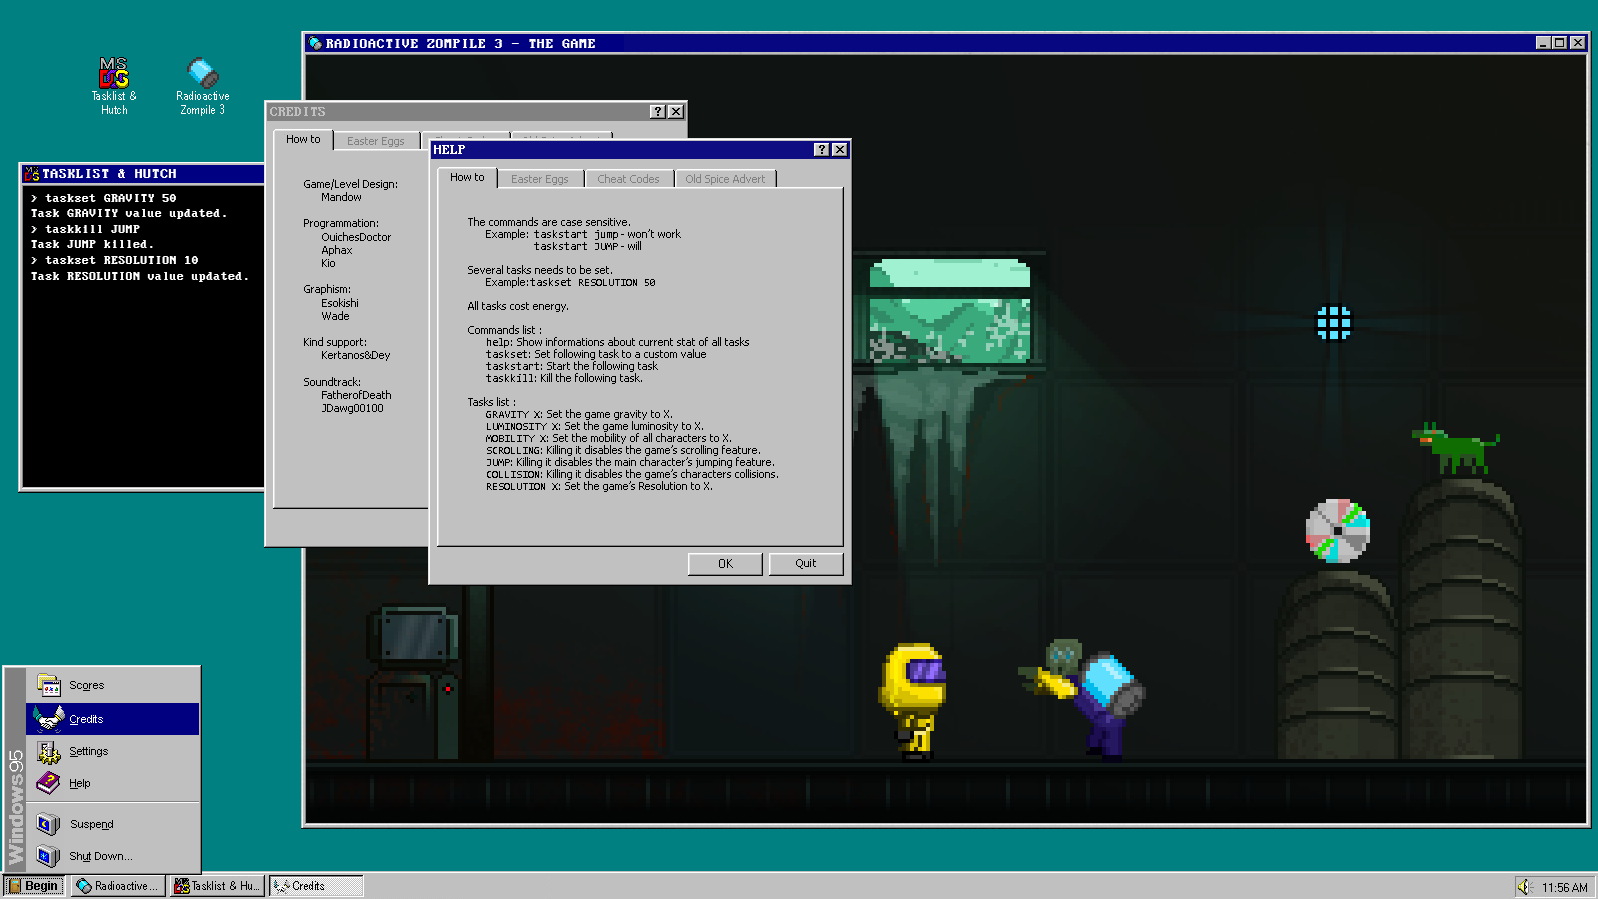Open Settings from the Begin menu
The height and width of the screenshot is (899, 1598).
(112, 751)
